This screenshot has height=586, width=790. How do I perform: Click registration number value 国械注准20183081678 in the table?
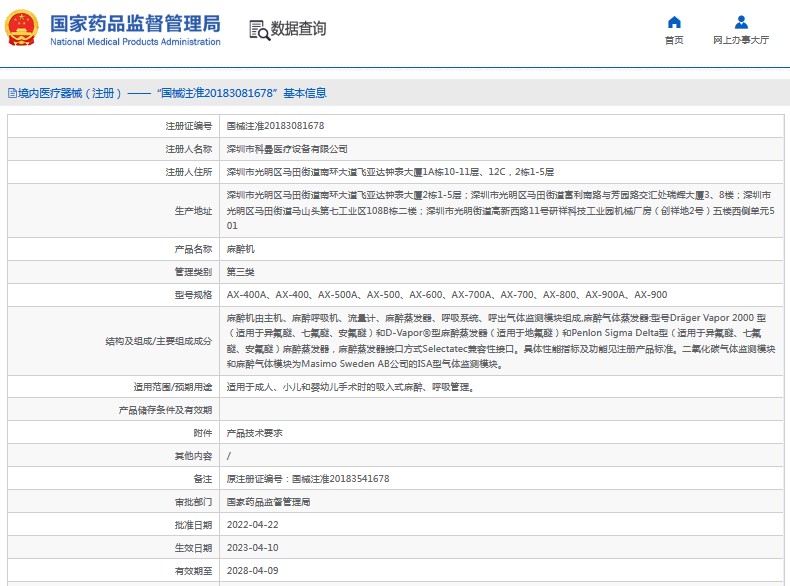pos(275,126)
